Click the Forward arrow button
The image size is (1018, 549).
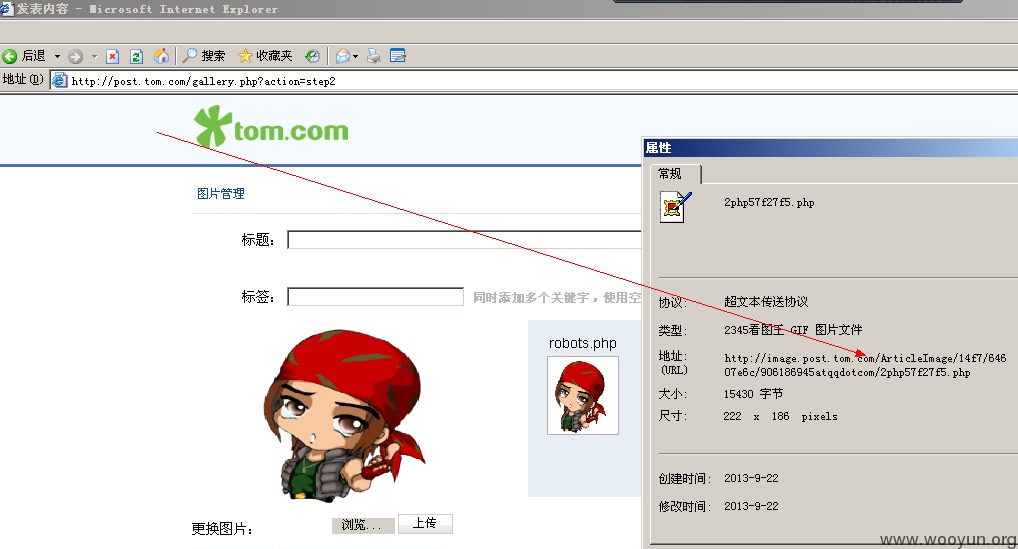coord(76,56)
